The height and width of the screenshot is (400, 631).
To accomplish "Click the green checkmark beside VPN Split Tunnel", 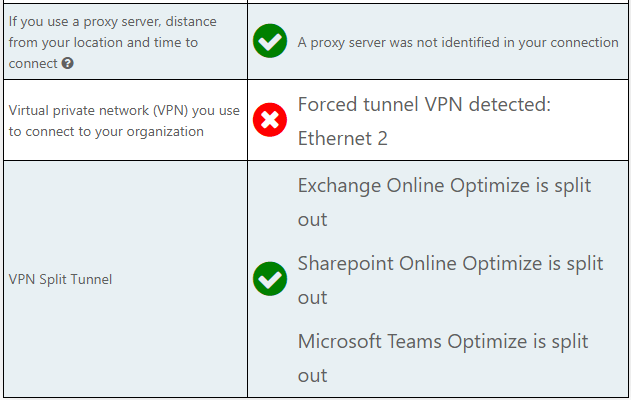I will pyautogui.click(x=270, y=279).
